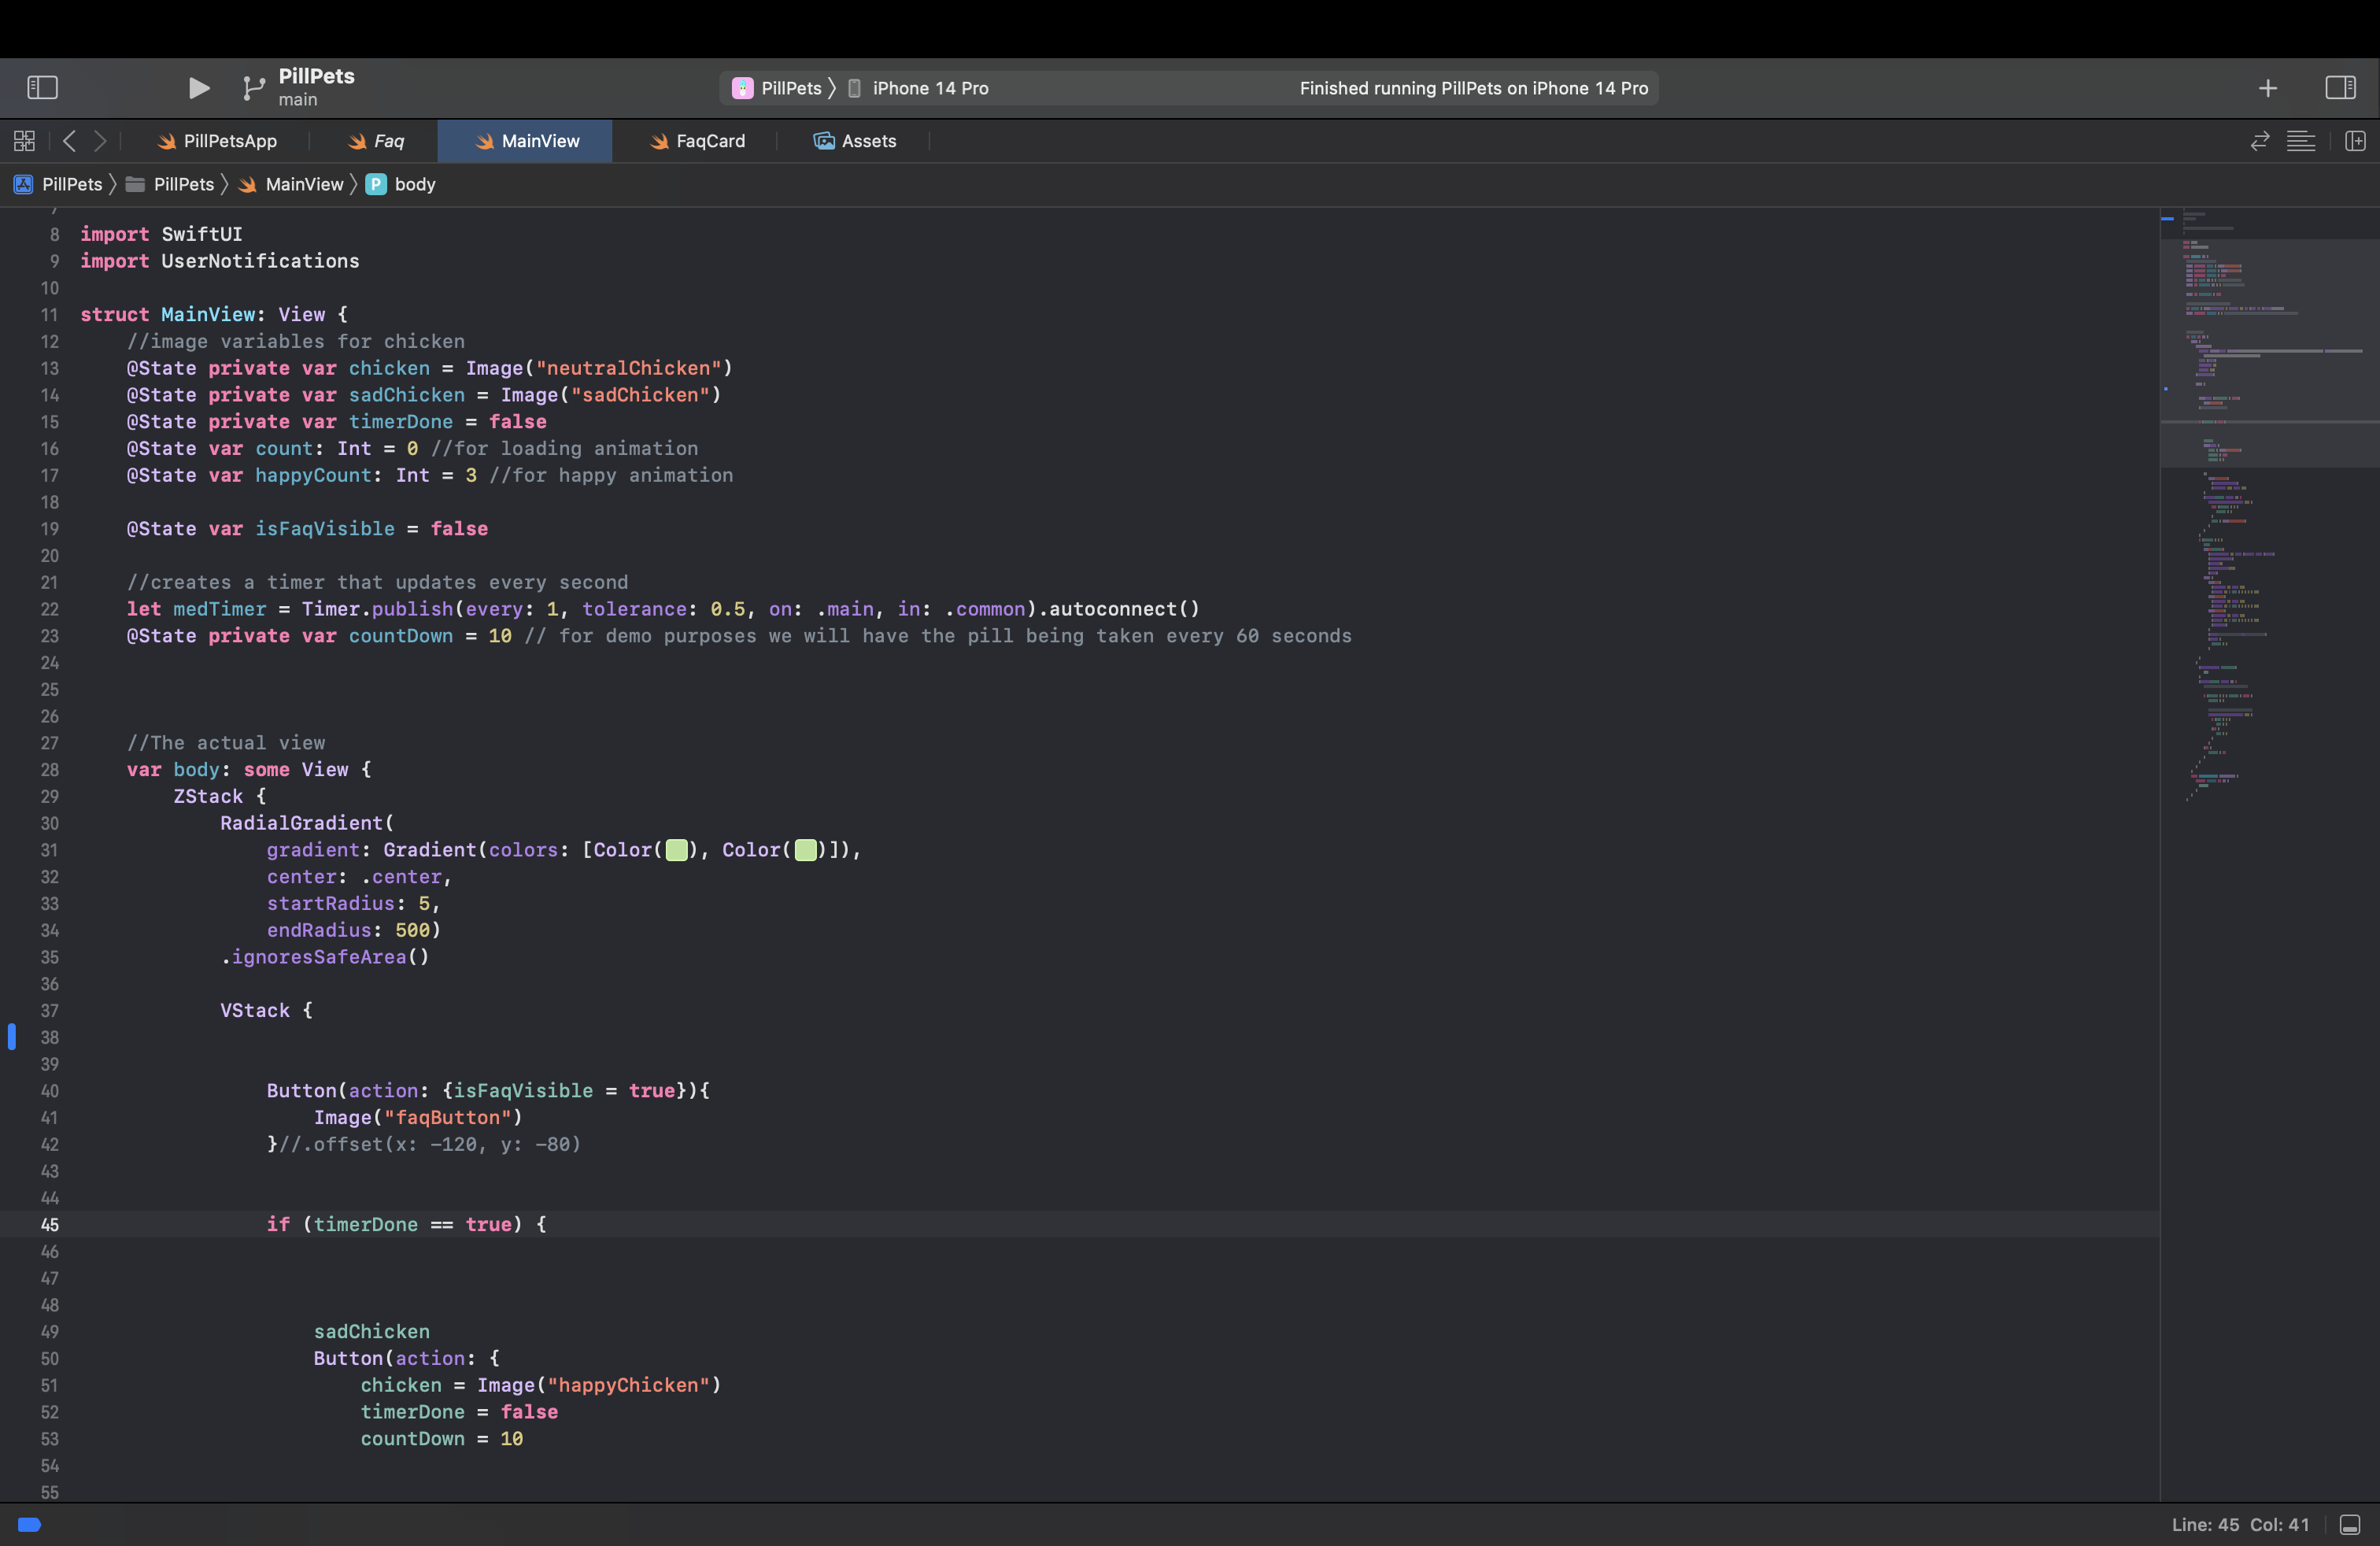
Task: Go back in editor history
Action: (69, 141)
